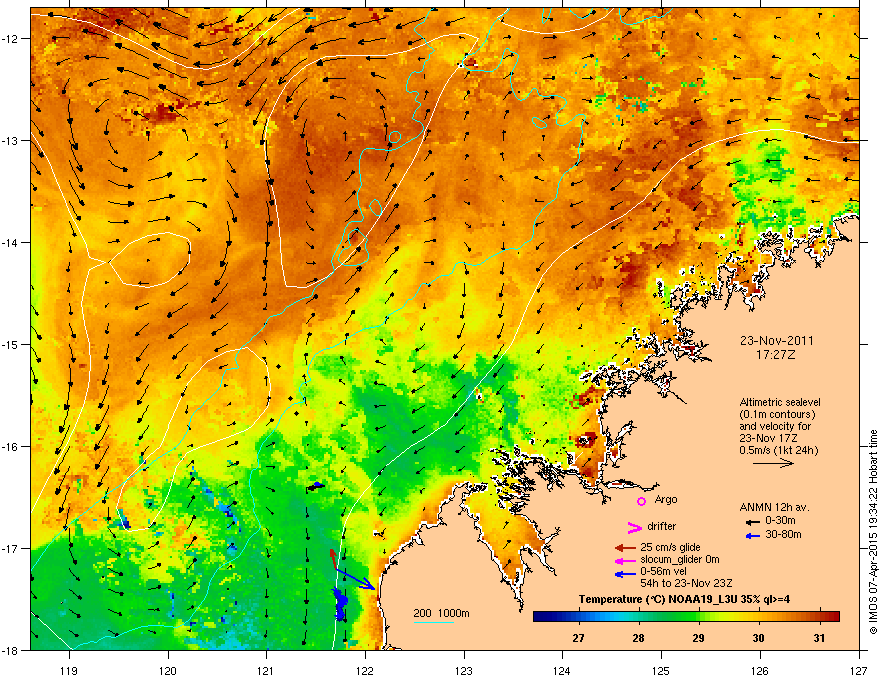Click the magenta drifter arrowhead legend symbol
The height and width of the screenshot is (680, 880).
point(634,527)
